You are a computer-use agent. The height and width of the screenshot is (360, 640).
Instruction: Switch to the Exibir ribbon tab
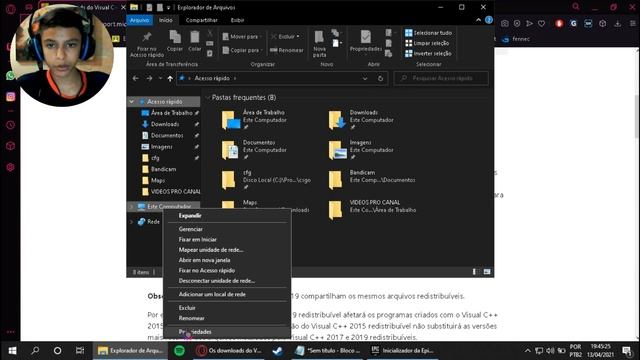click(x=238, y=20)
